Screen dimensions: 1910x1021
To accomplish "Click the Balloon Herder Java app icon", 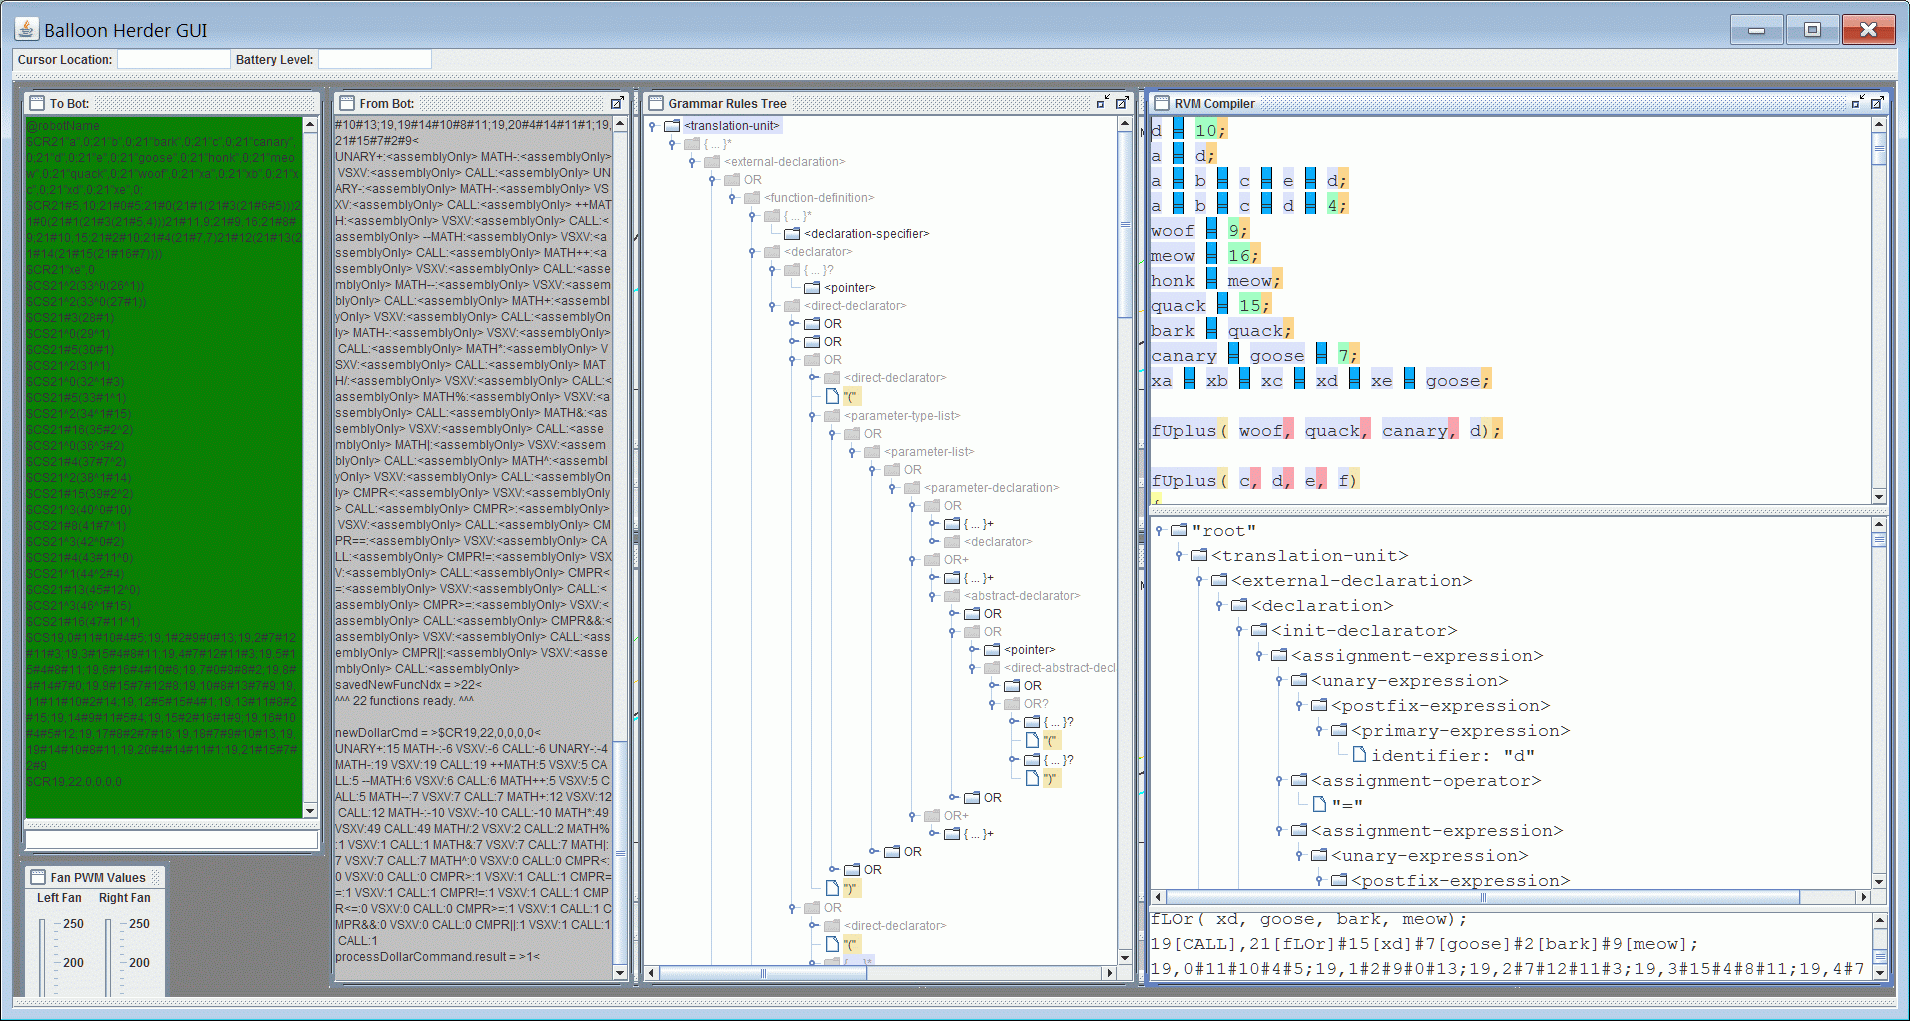I will click(x=27, y=29).
